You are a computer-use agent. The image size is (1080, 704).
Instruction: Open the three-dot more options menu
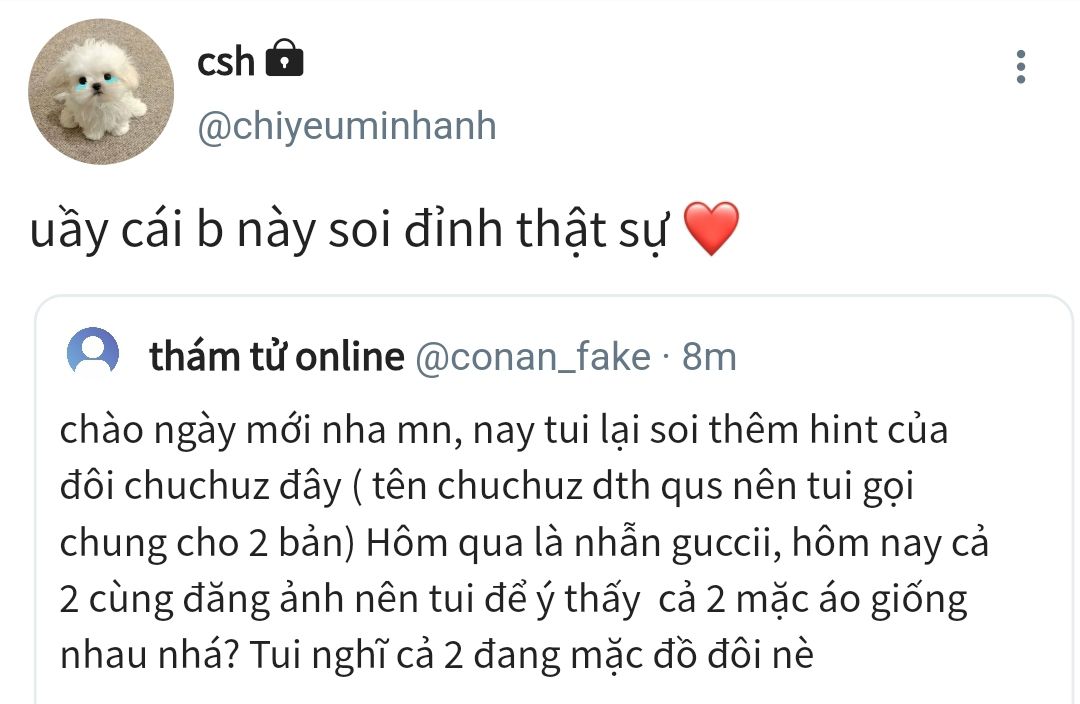click(1020, 66)
